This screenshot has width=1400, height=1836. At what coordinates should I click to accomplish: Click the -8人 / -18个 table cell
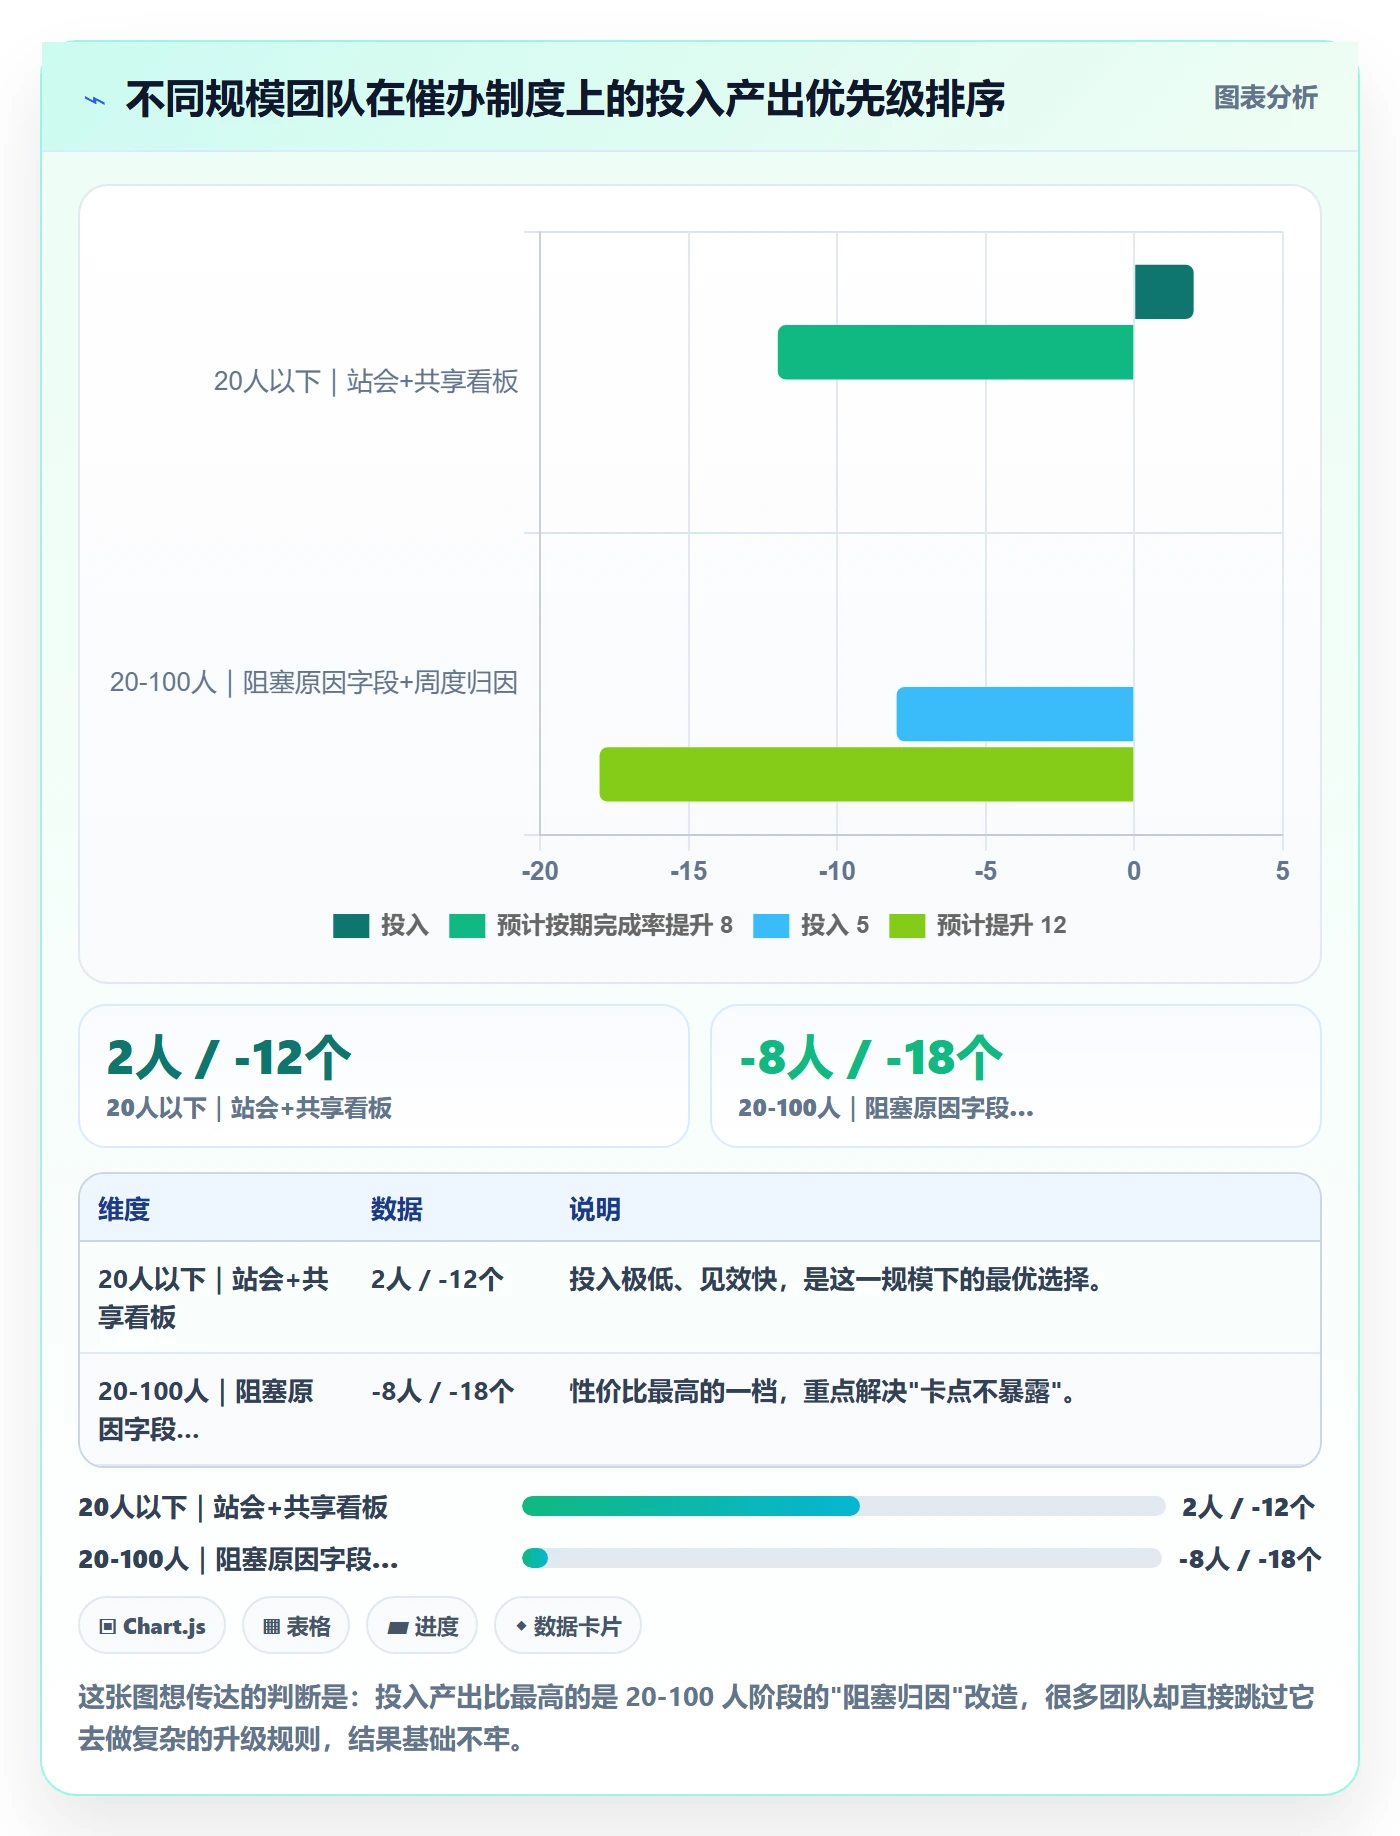[x=443, y=1391]
